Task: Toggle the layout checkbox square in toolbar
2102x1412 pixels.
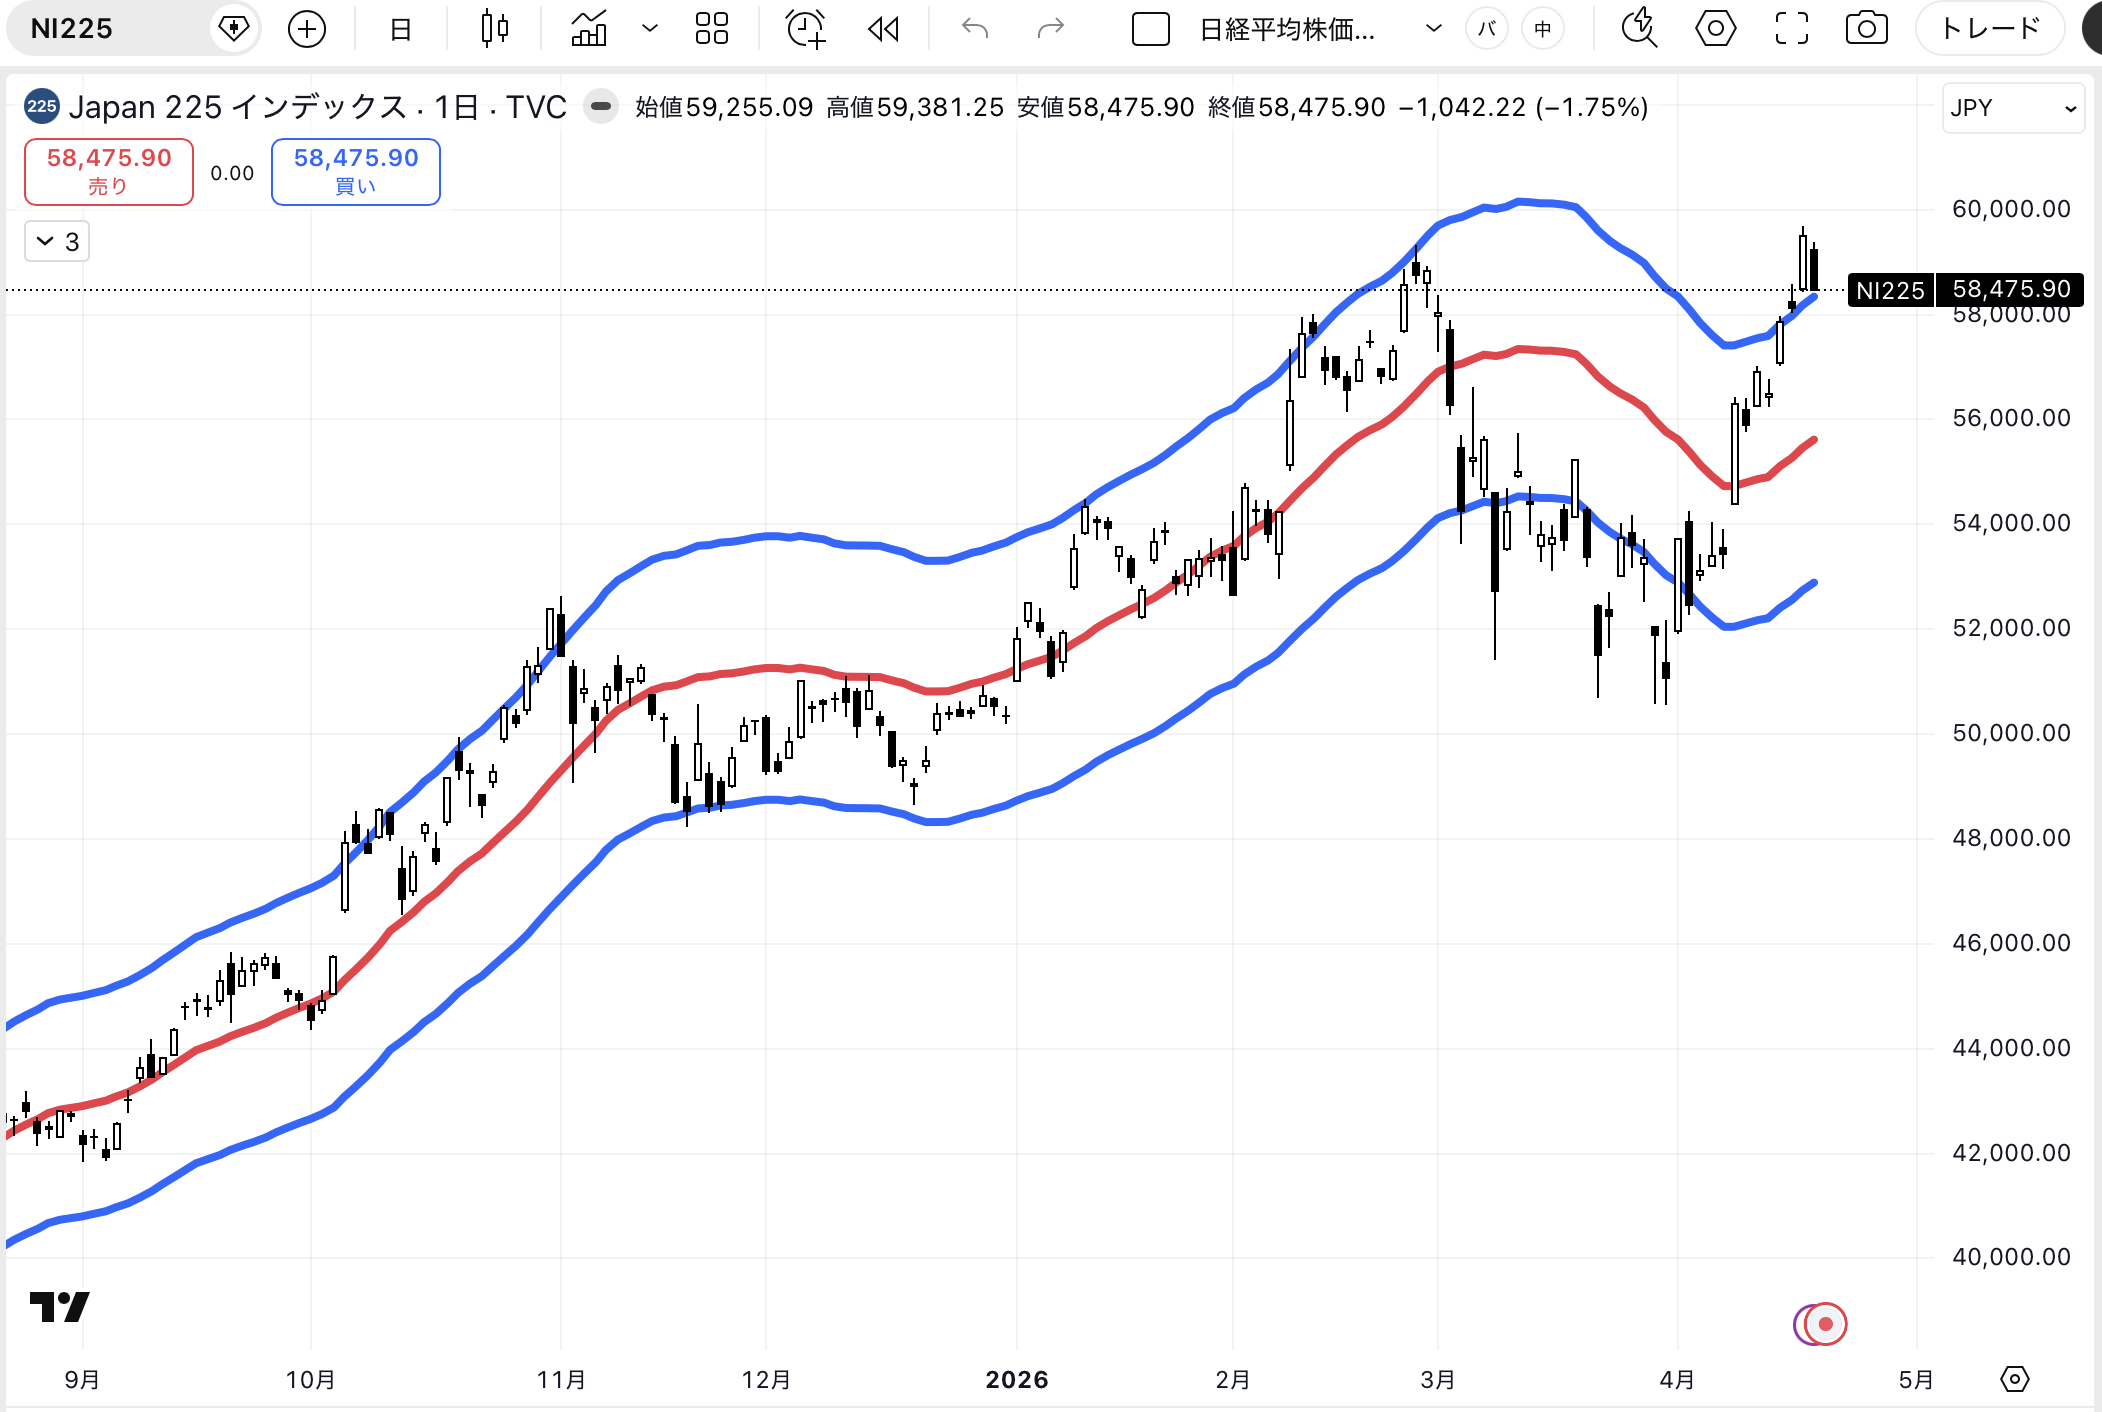Action: (1150, 29)
